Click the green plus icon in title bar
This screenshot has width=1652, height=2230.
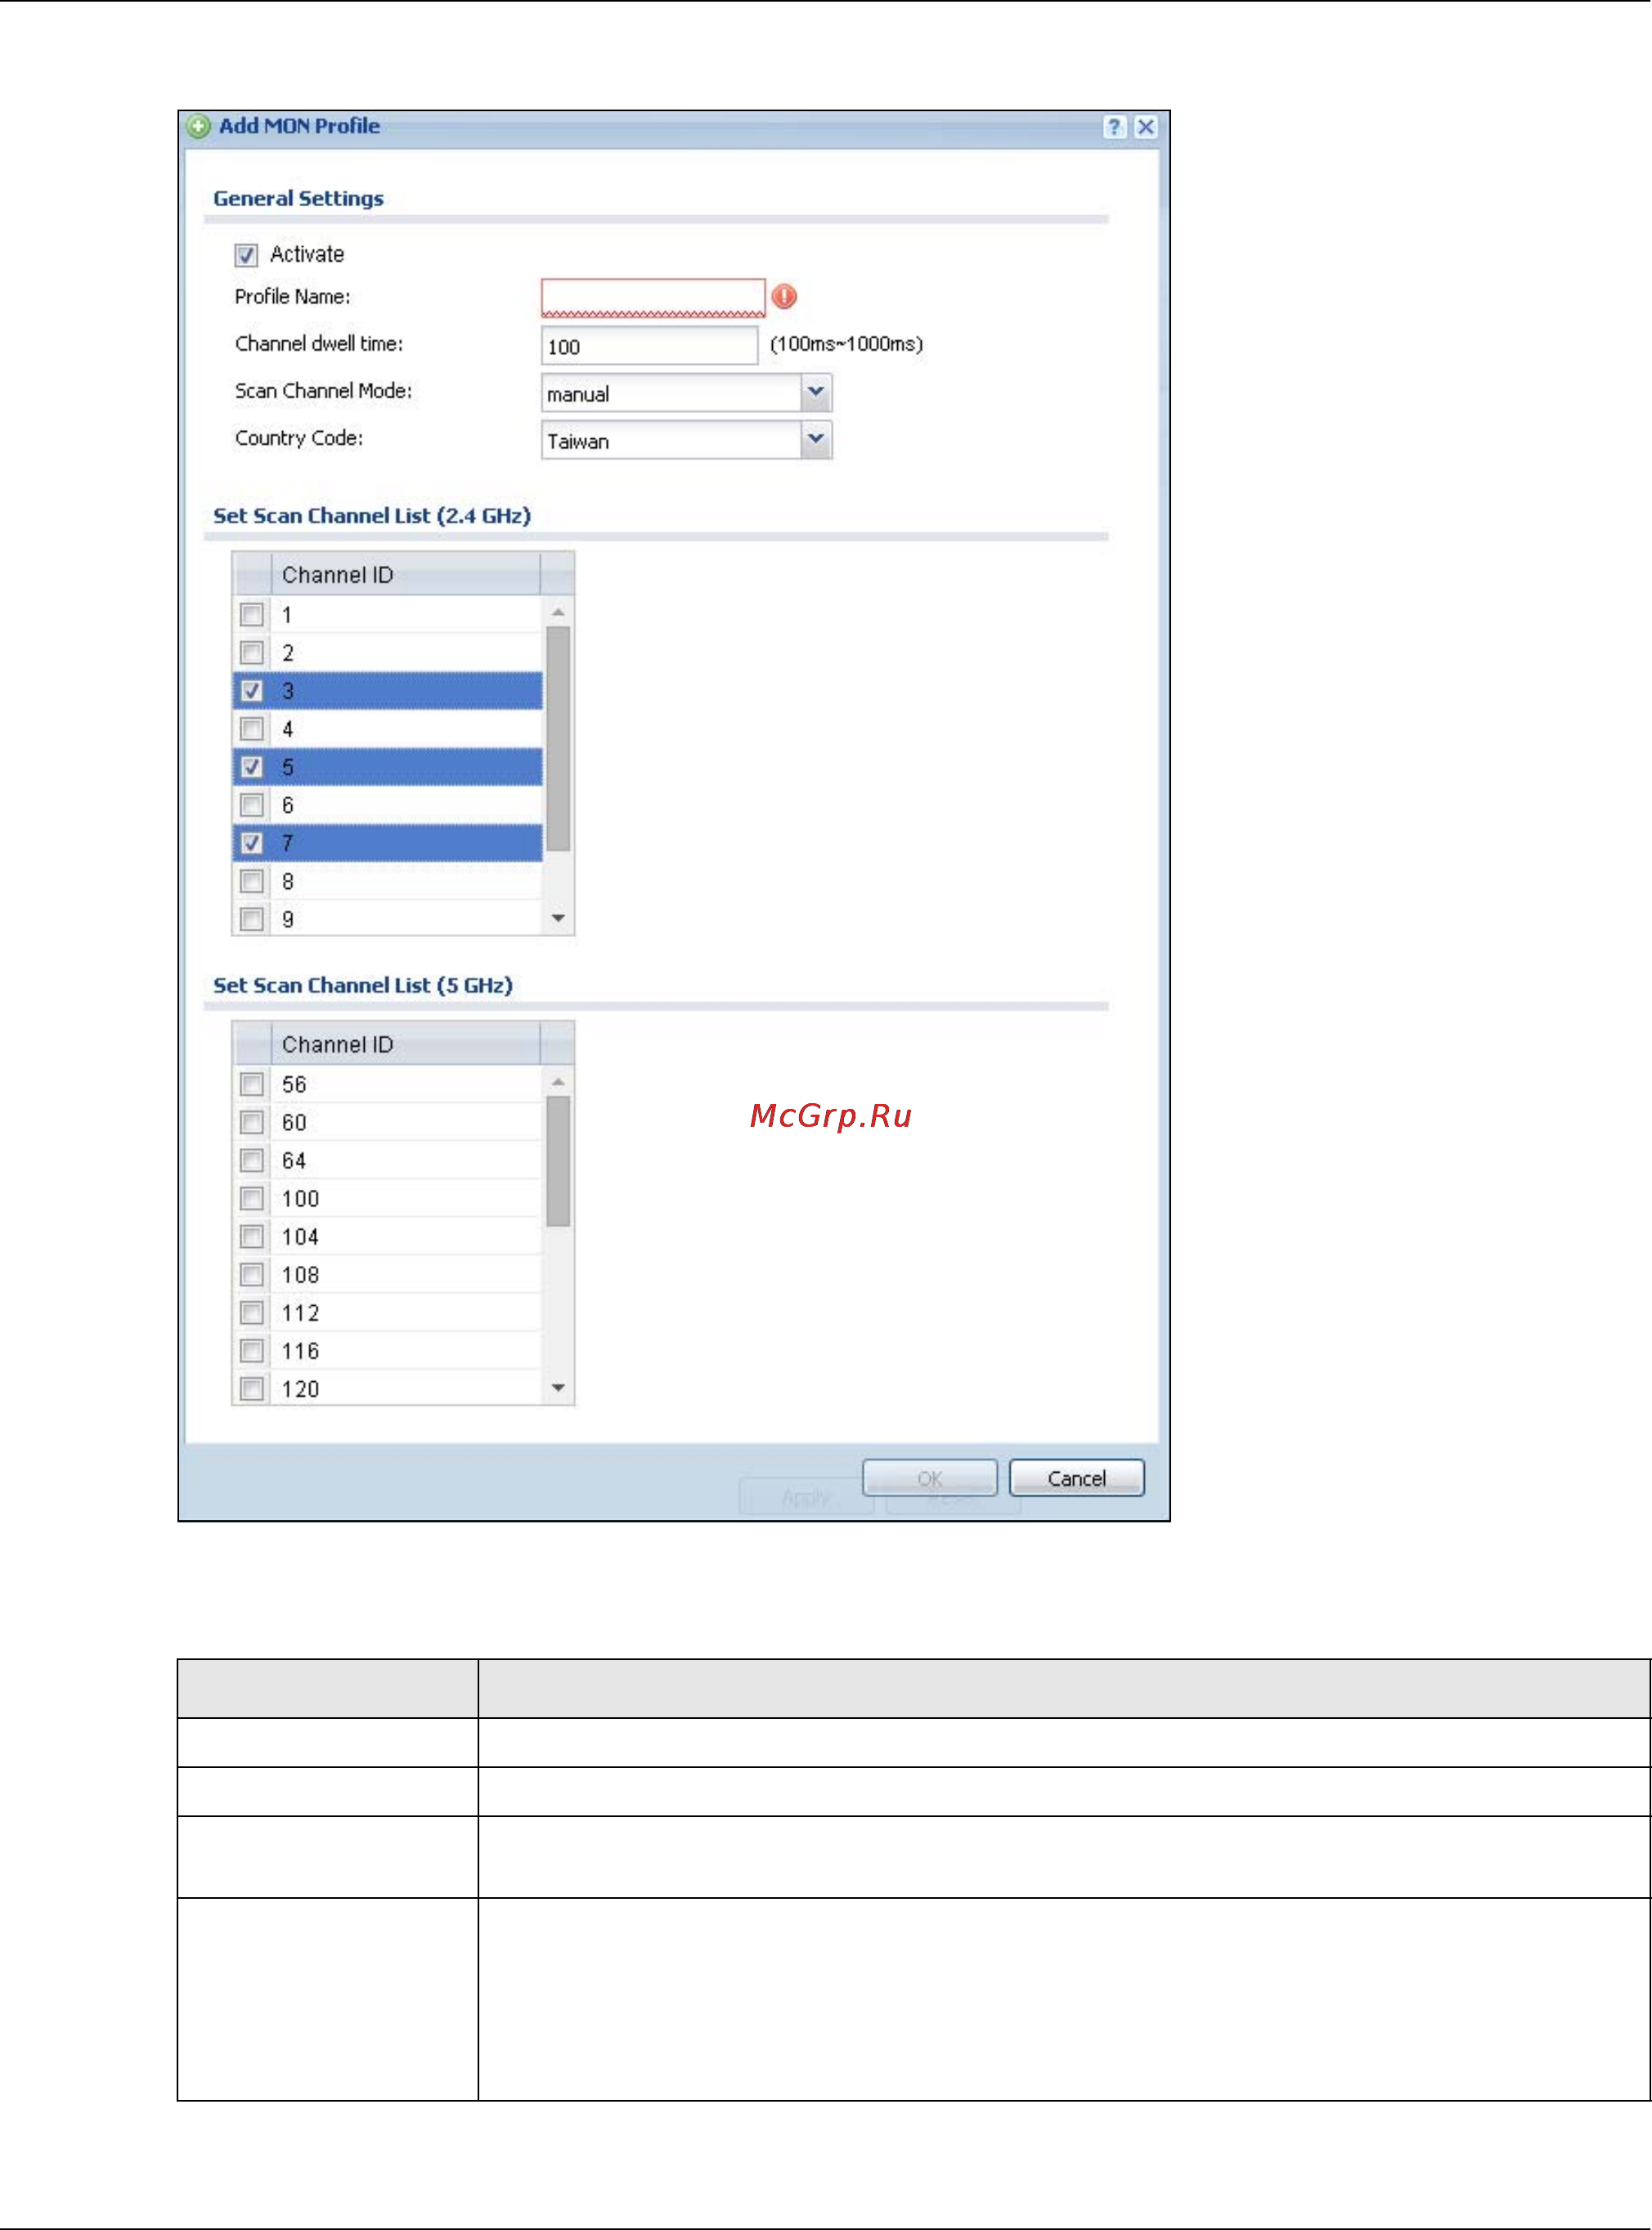click(199, 126)
